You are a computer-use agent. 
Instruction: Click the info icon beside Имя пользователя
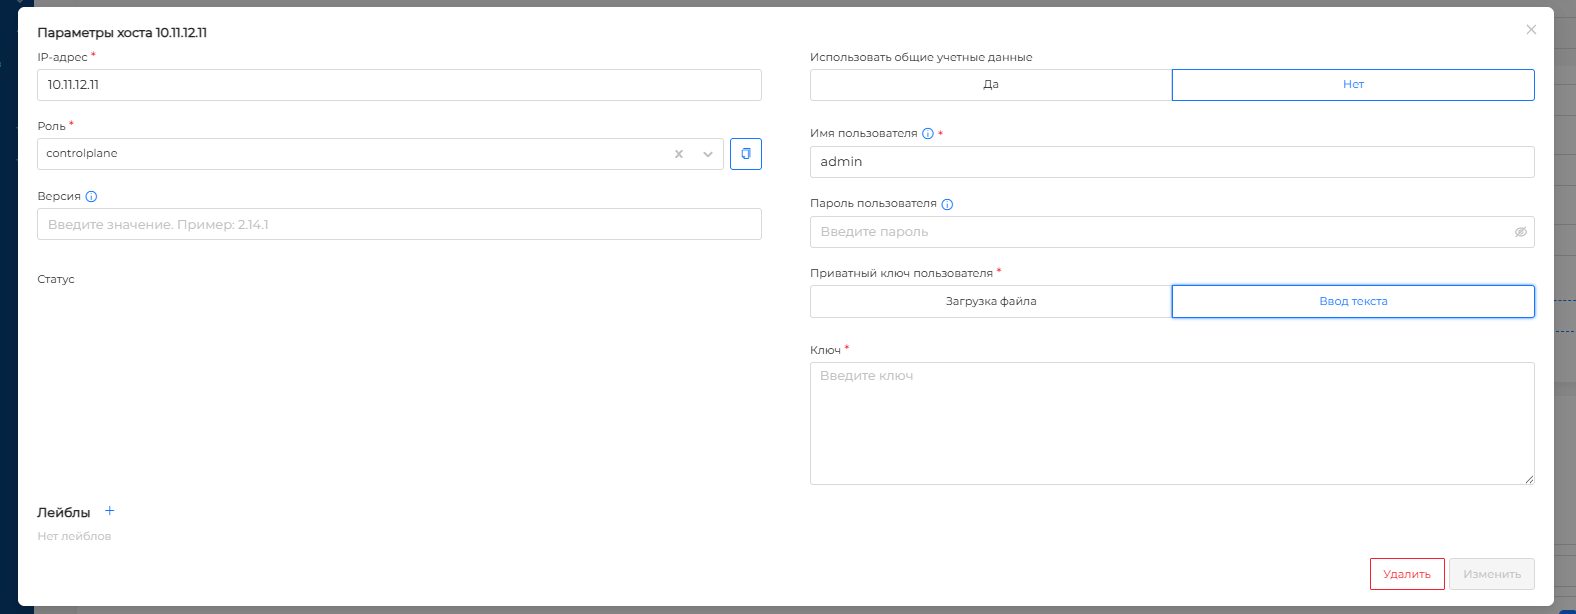click(x=928, y=134)
